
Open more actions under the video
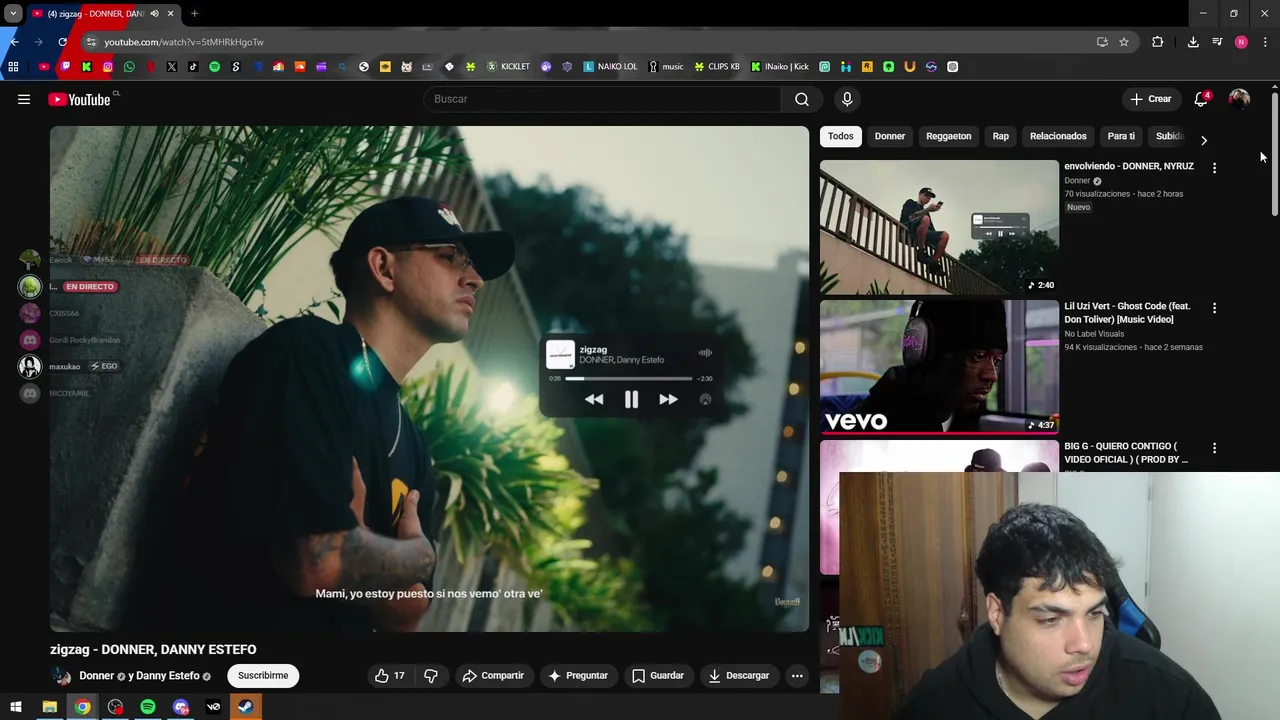point(797,676)
